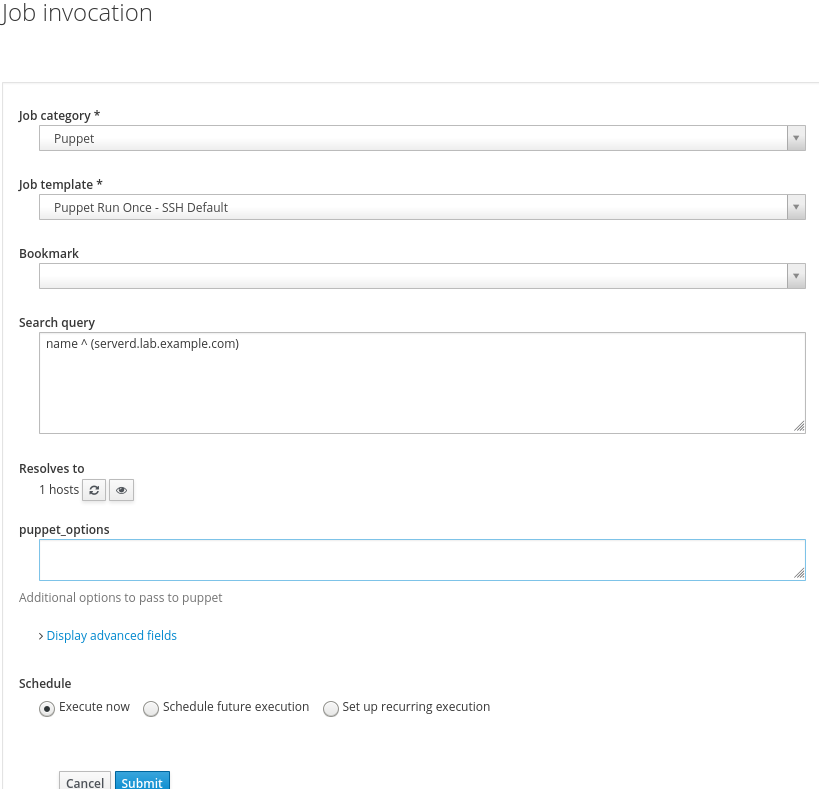Click the Job template dropdown arrow
Screen dimensions: 819x789
[x=796, y=208]
